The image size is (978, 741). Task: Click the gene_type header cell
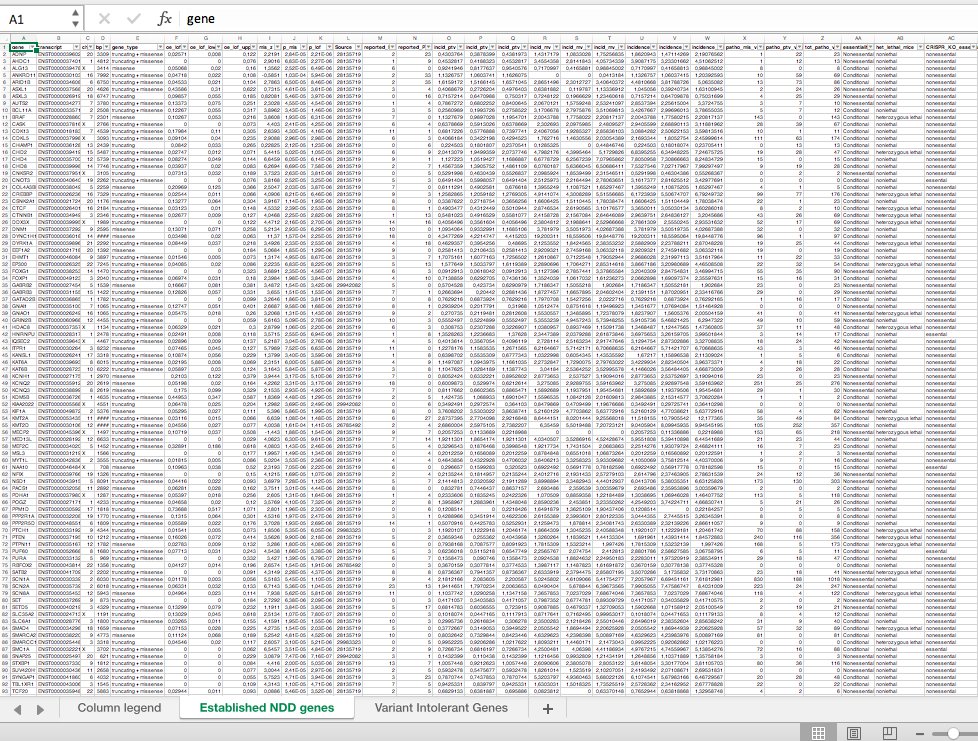pos(138,47)
